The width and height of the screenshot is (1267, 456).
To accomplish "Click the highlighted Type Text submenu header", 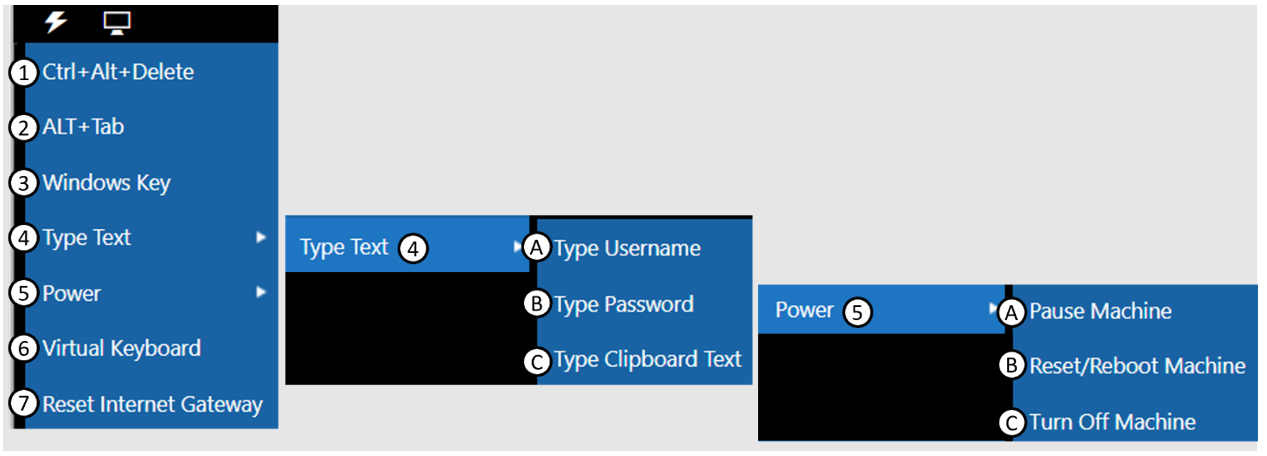I will coord(344,248).
